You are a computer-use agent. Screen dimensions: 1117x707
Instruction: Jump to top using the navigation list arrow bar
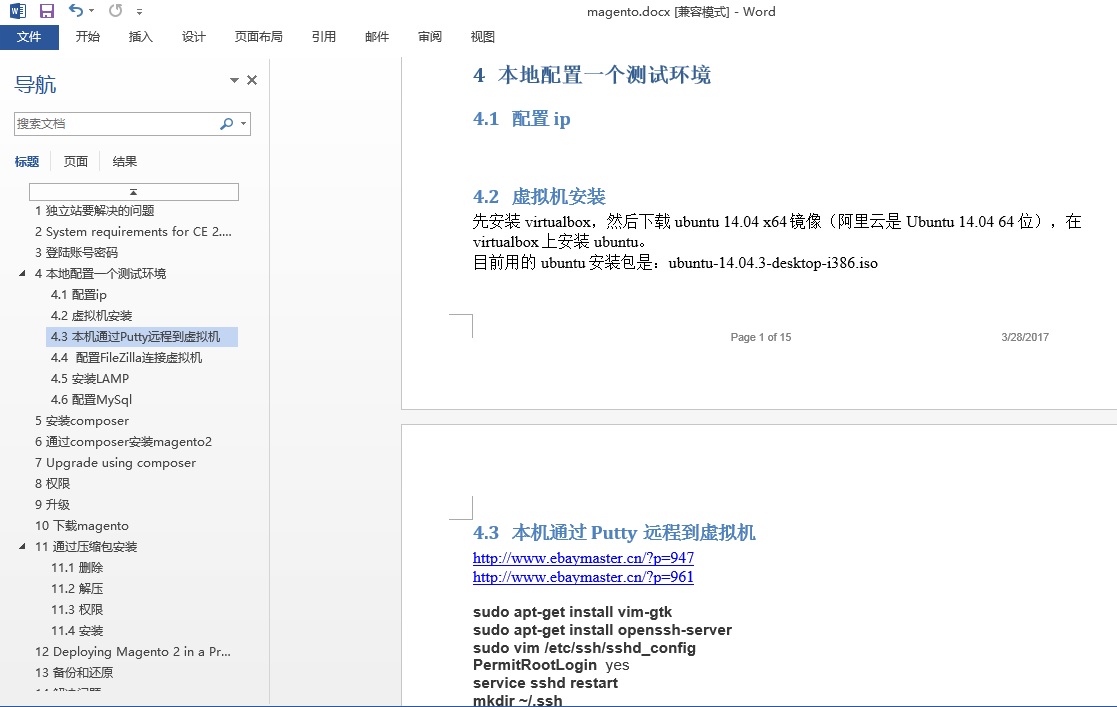[x=133, y=191]
